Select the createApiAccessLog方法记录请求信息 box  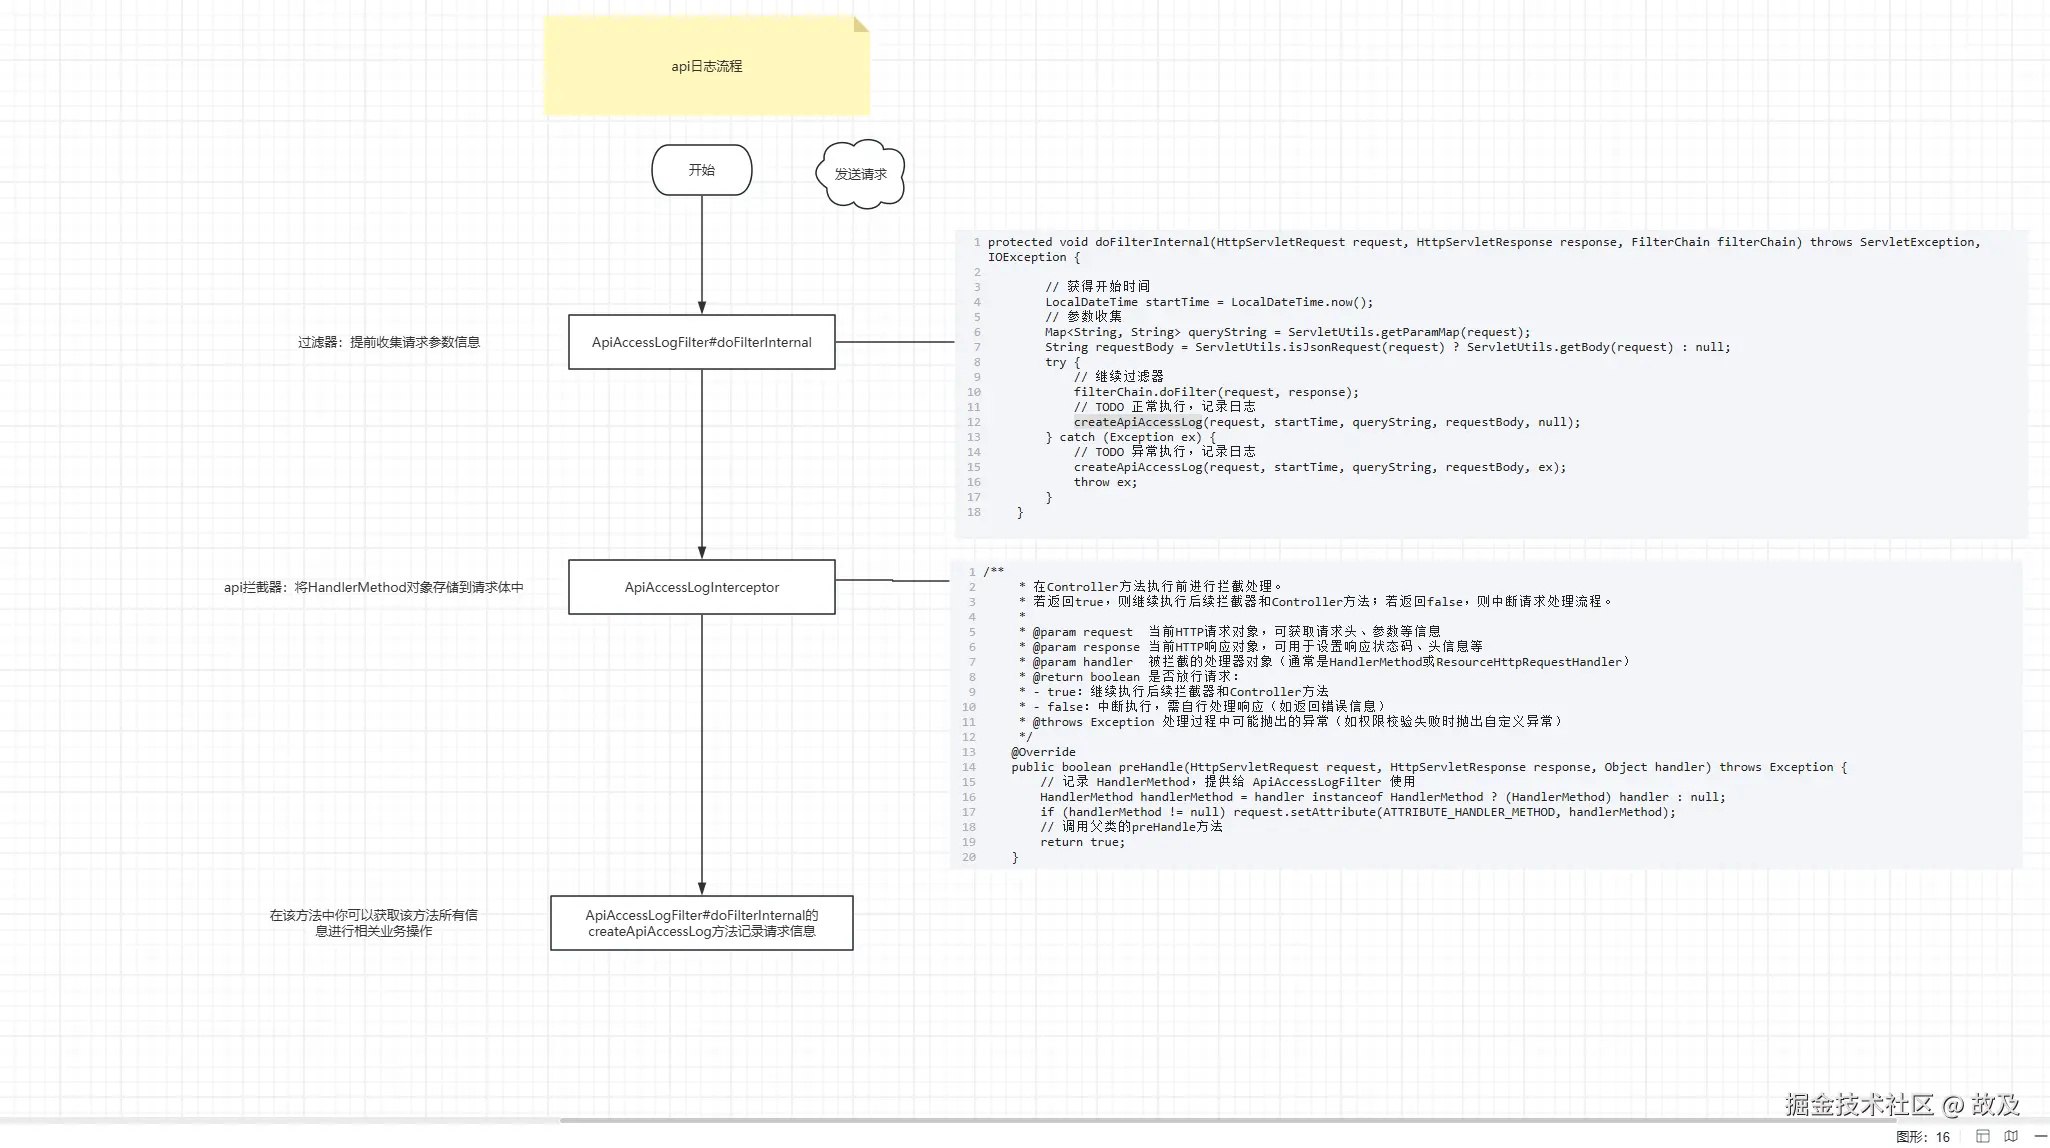click(x=701, y=923)
